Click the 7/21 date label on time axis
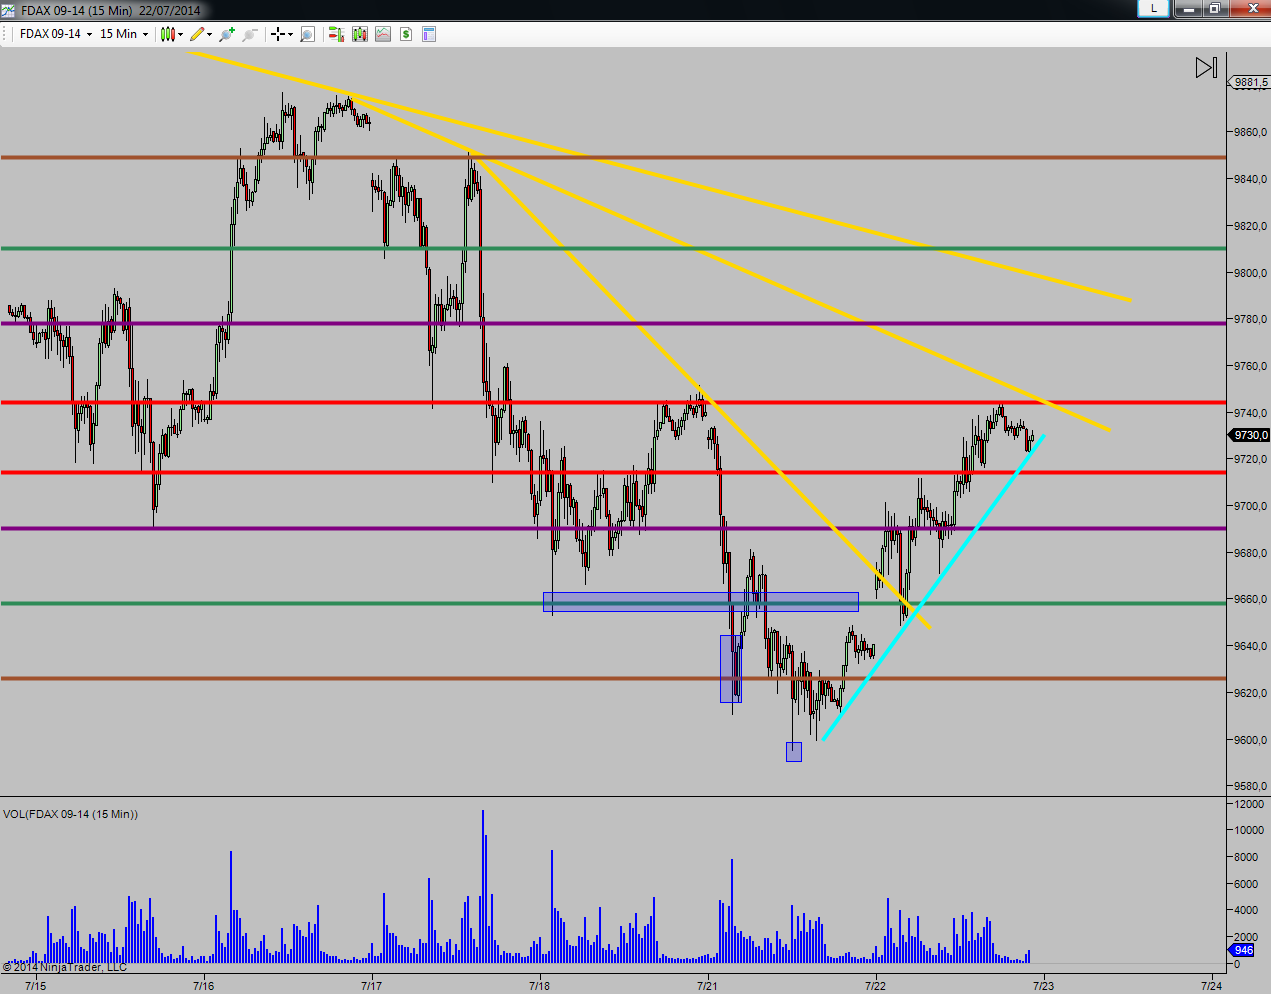1271x994 pixels. point(708,985)
